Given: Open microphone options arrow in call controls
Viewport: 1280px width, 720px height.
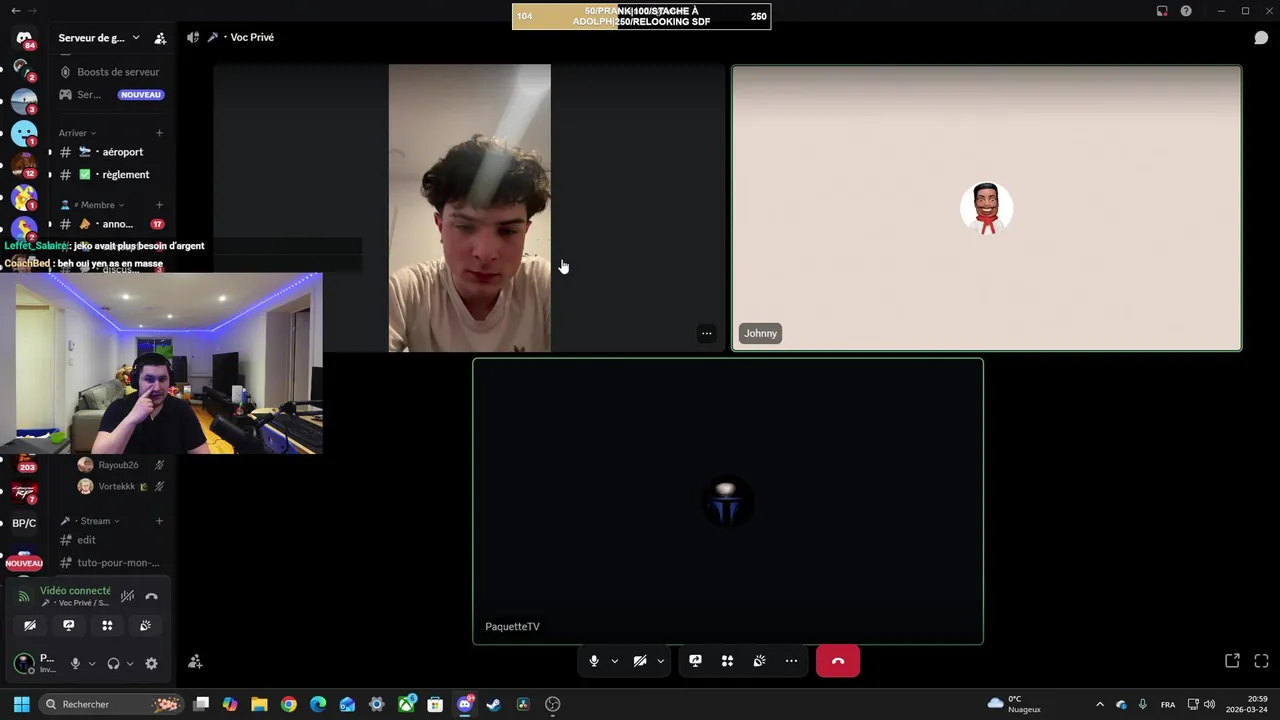Looking at the screenshot, I should click(x=614, y=661).
